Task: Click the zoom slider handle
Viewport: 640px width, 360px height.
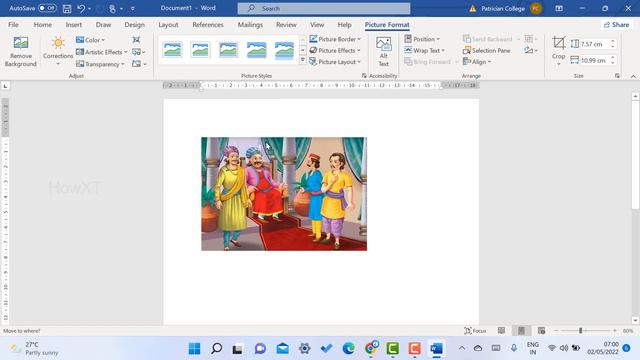Action: click(x=580, y=331)
